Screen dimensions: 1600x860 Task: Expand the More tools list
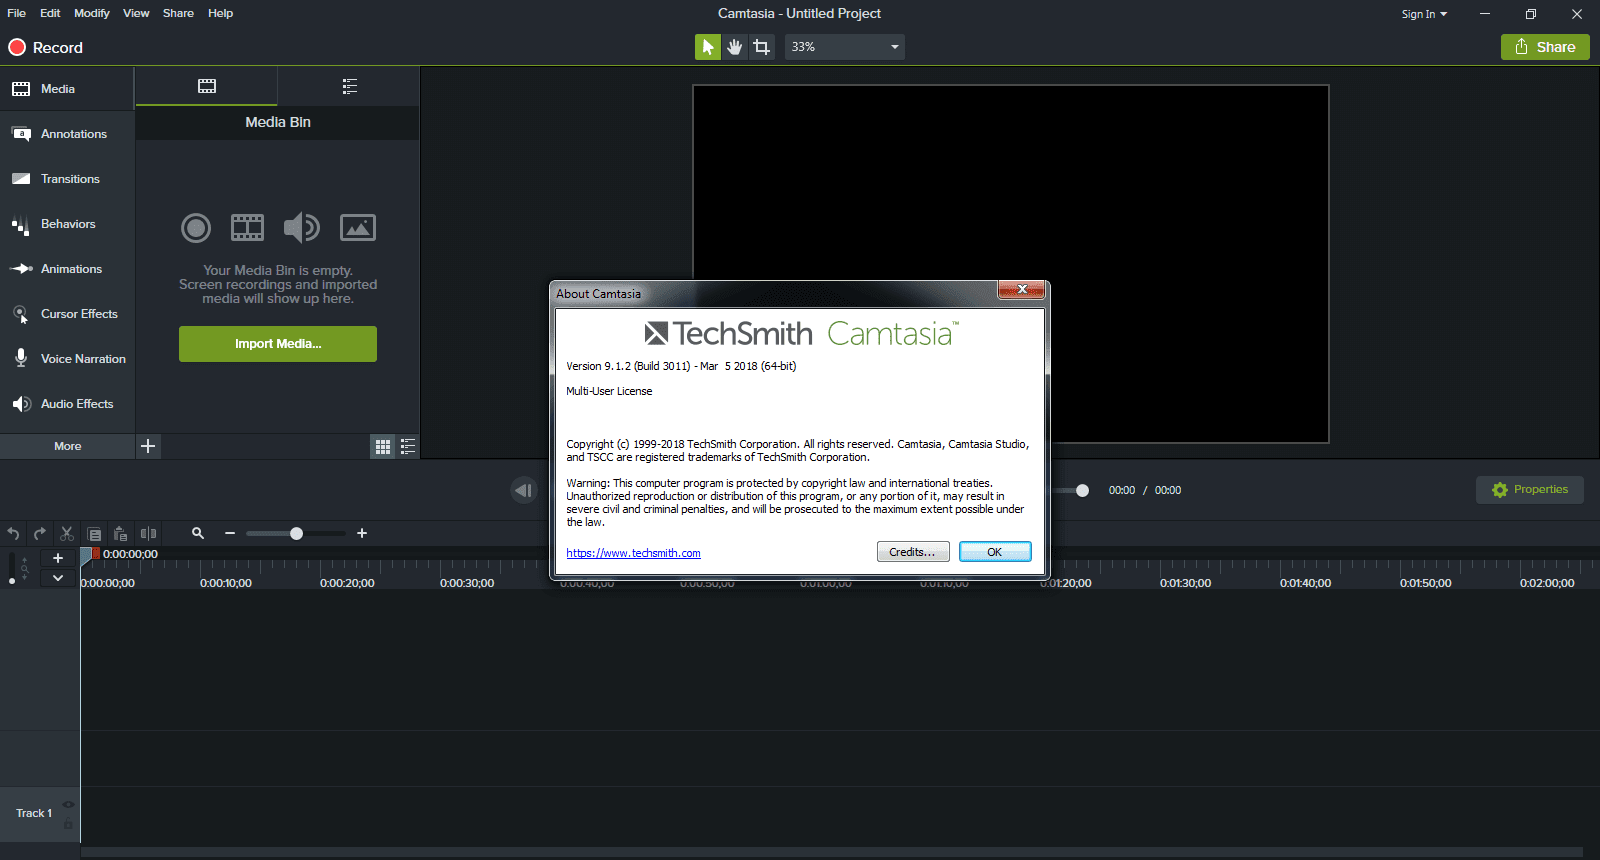pos(67,446)
